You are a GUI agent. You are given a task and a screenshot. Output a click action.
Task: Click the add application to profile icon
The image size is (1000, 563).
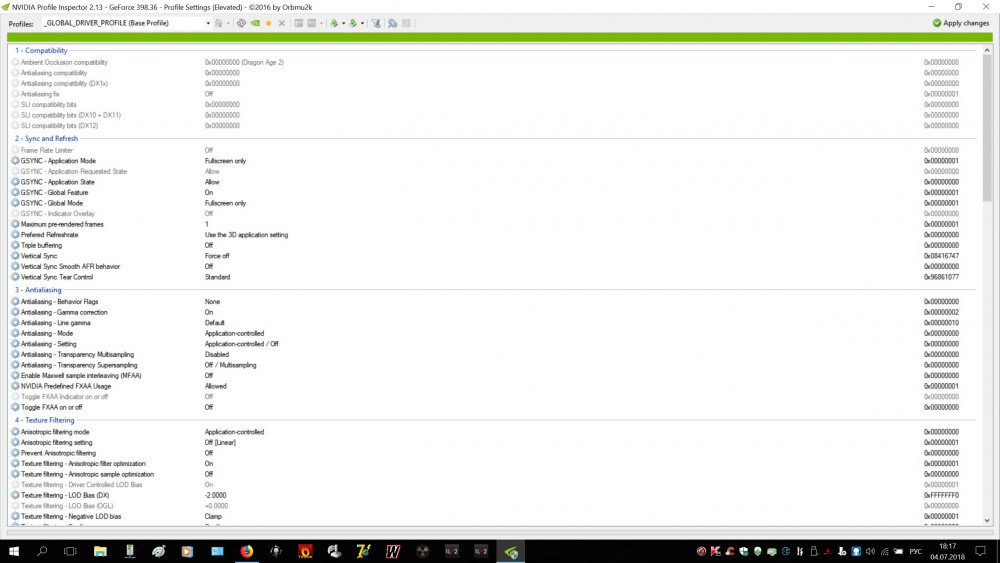[x=298, y=23]
